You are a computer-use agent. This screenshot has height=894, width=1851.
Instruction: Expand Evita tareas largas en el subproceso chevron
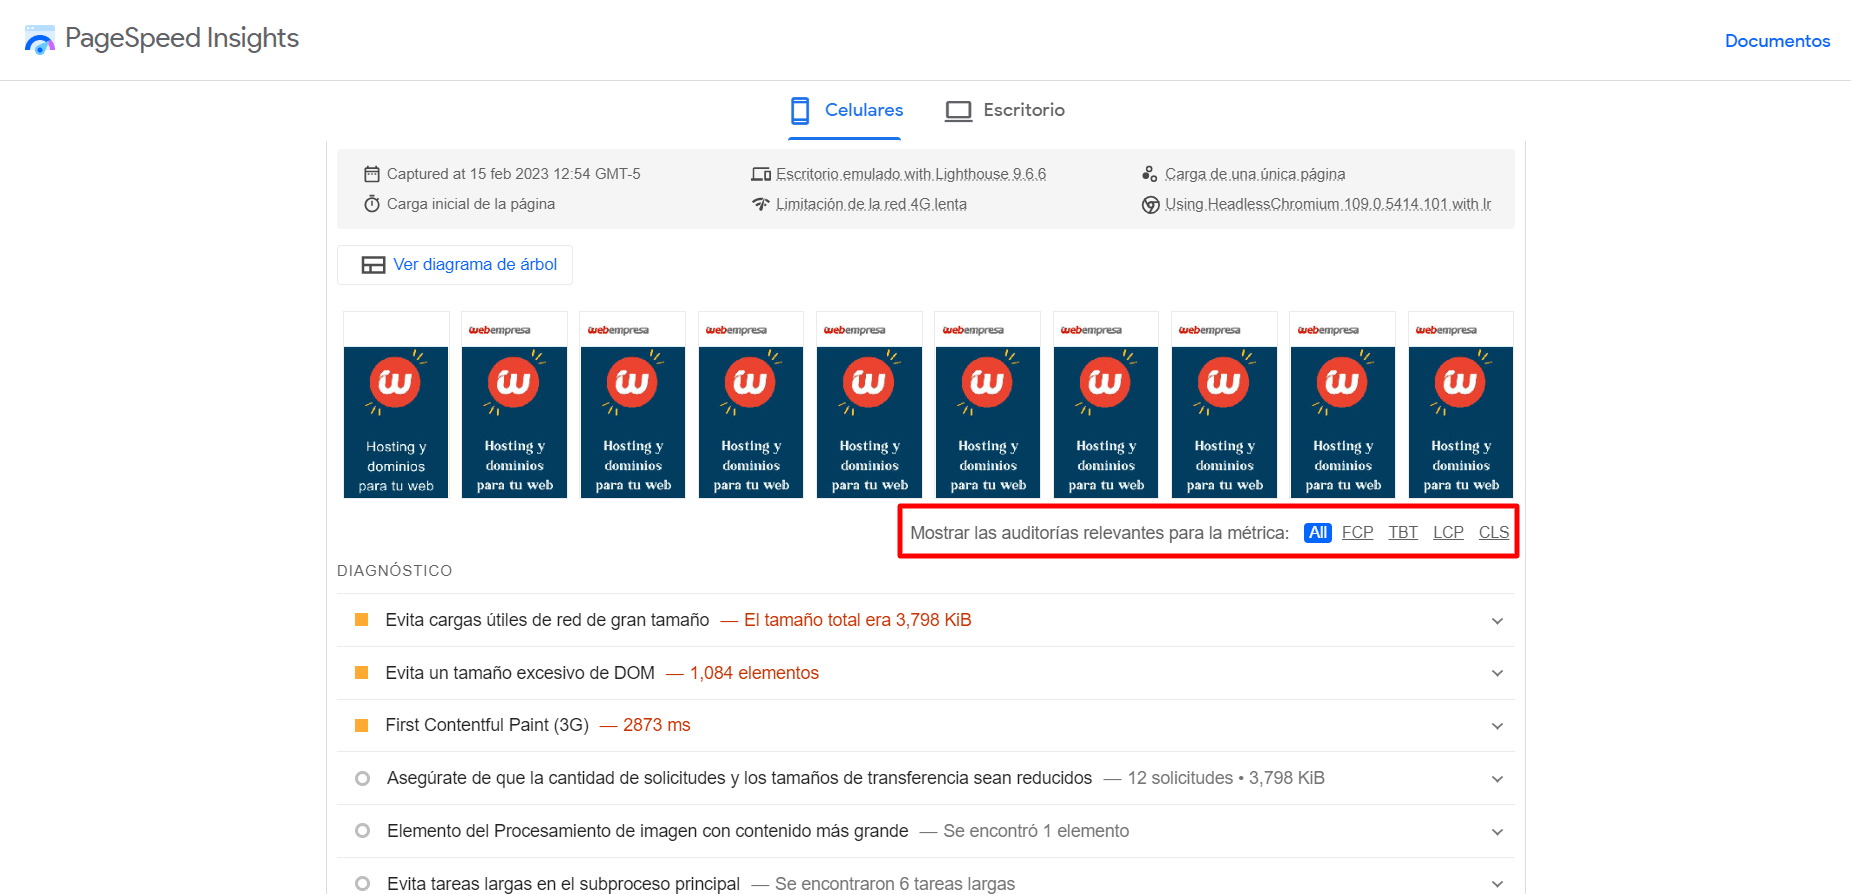click(1497, 884)
